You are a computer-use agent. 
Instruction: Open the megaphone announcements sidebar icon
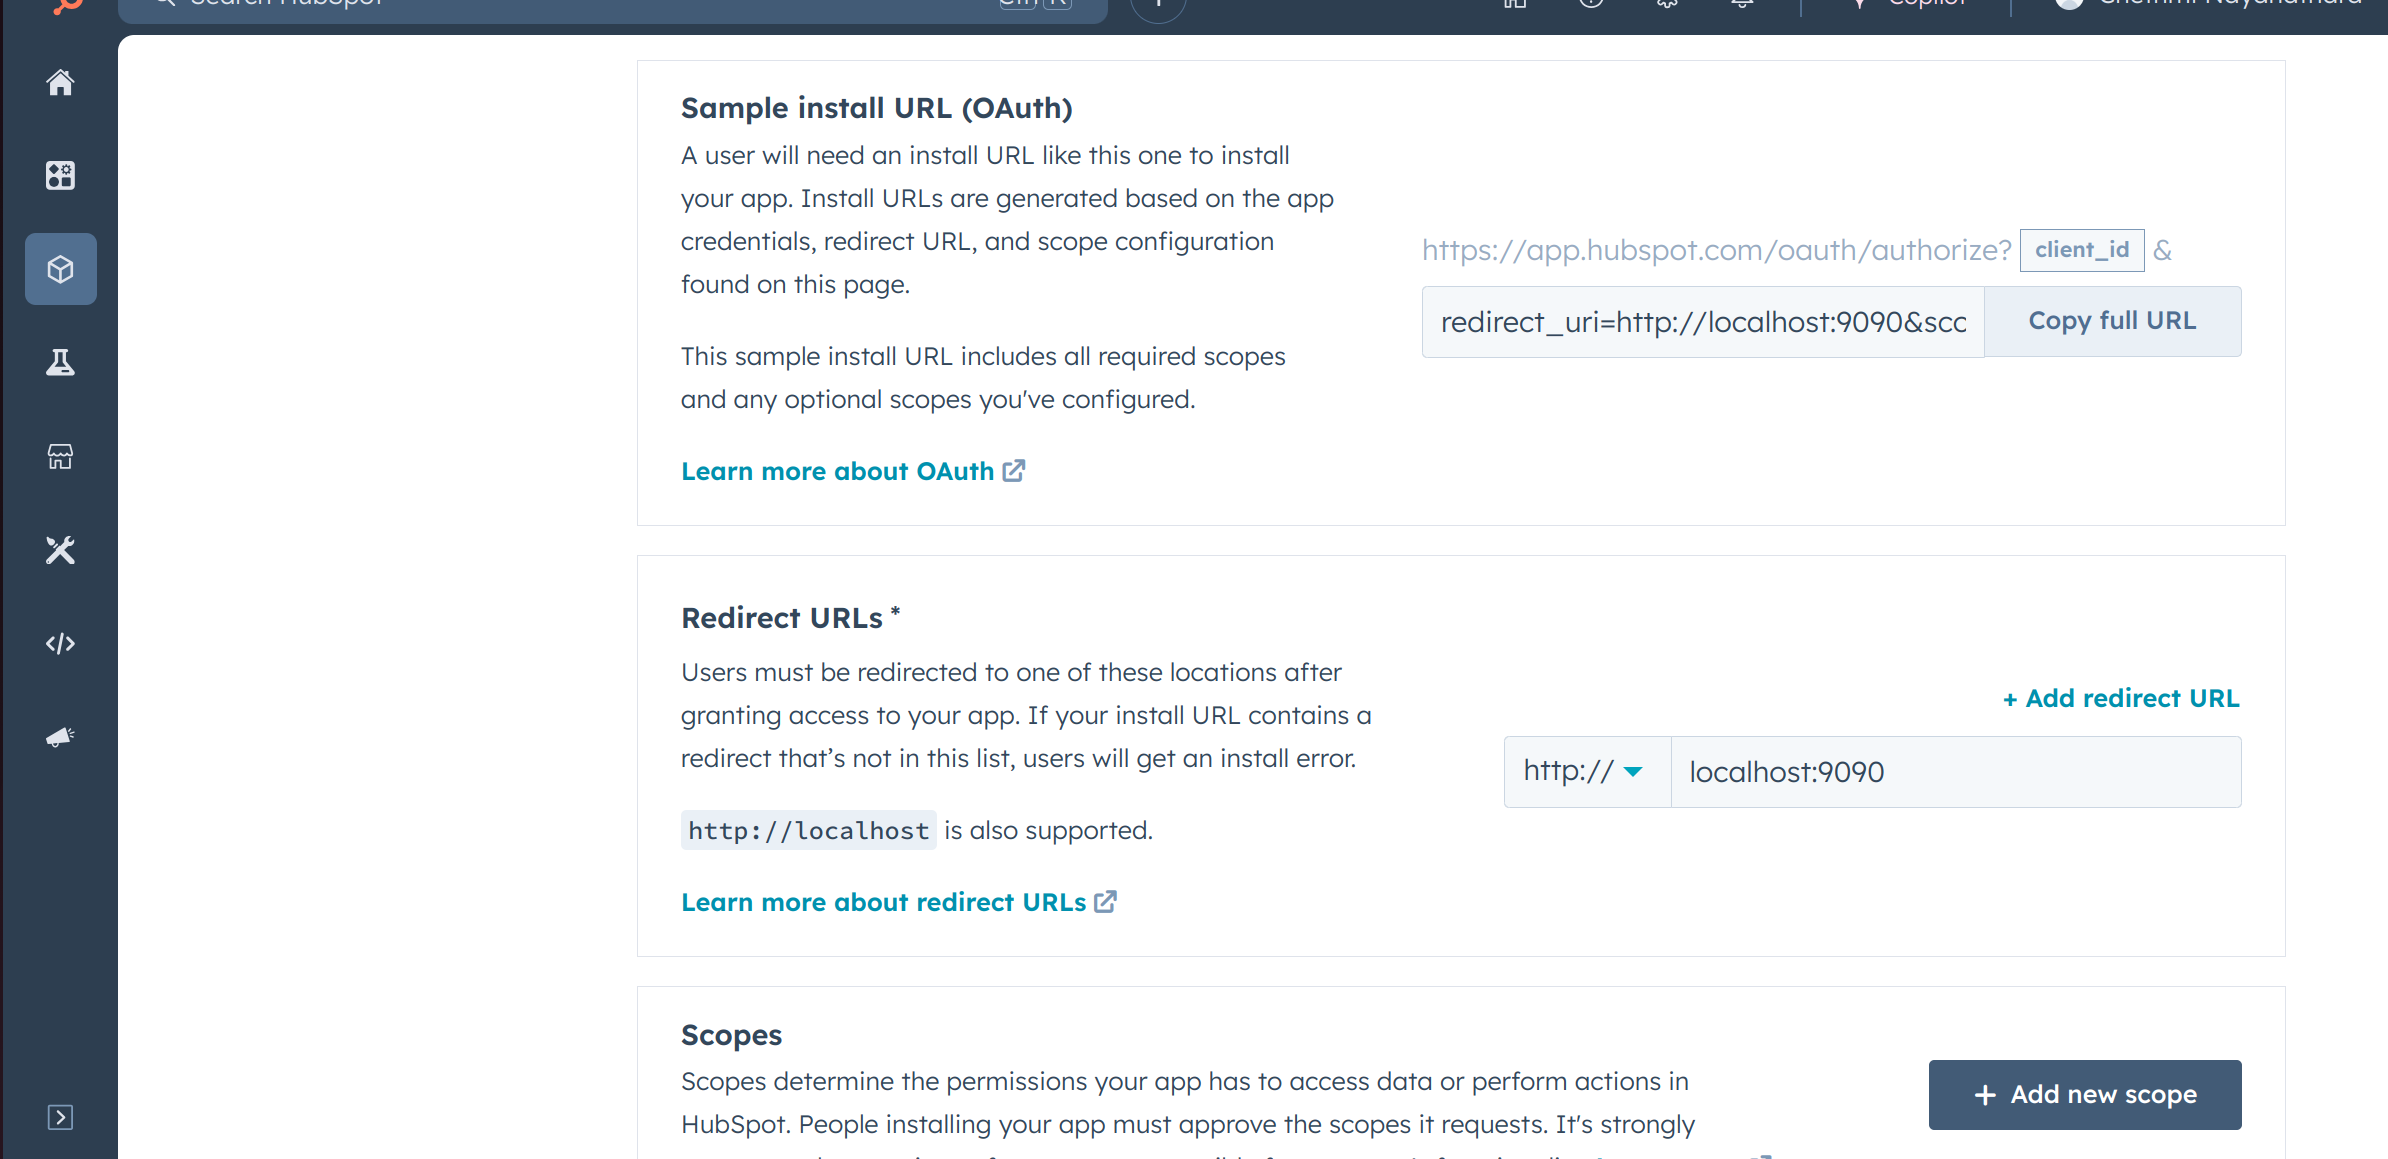tap(60, 737)
